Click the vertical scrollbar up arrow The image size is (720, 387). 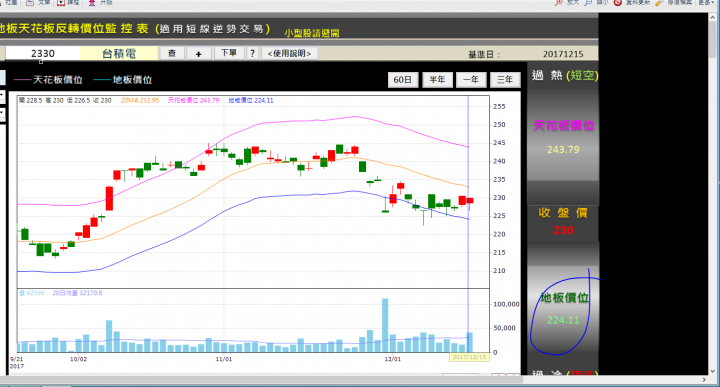click(713, 17)
